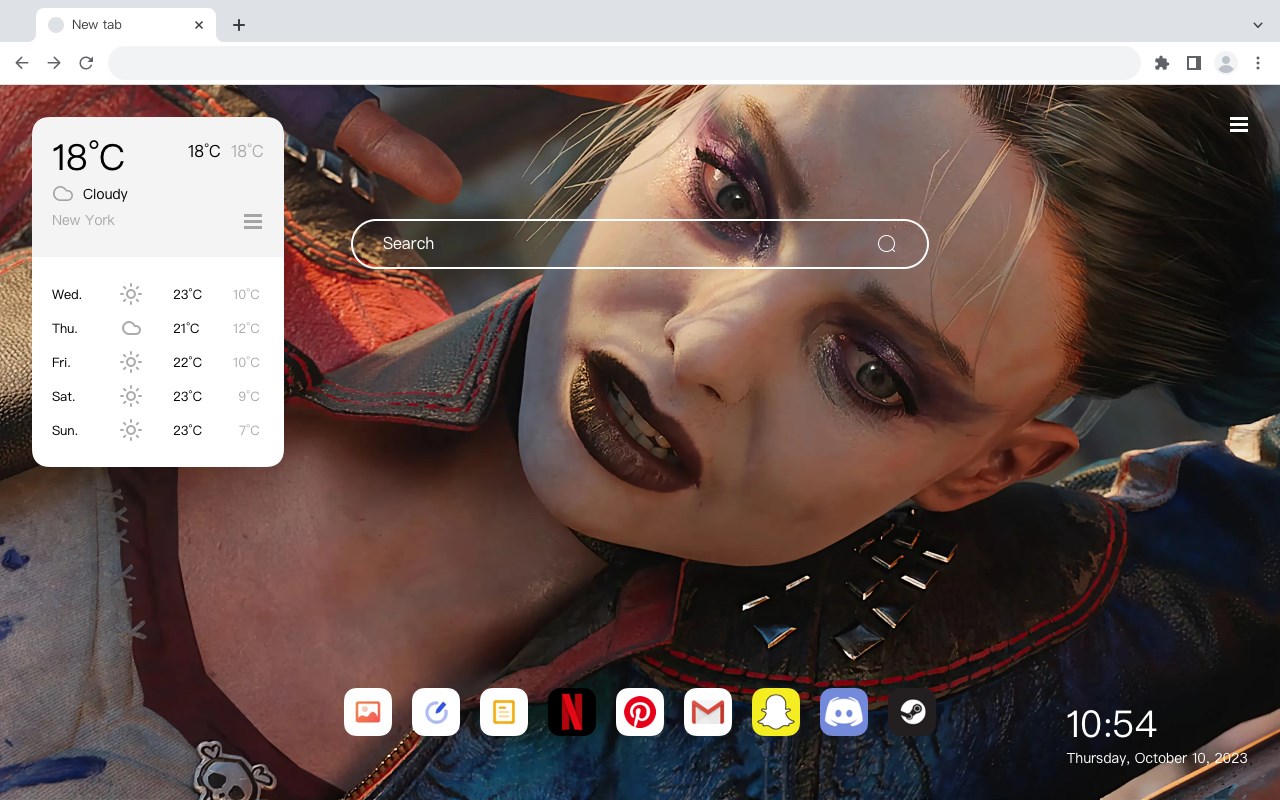Image resolution: width=1280 pixels, height=800 pixels.
Task: Click the search magnifier icon
Action: coord(887,244)
